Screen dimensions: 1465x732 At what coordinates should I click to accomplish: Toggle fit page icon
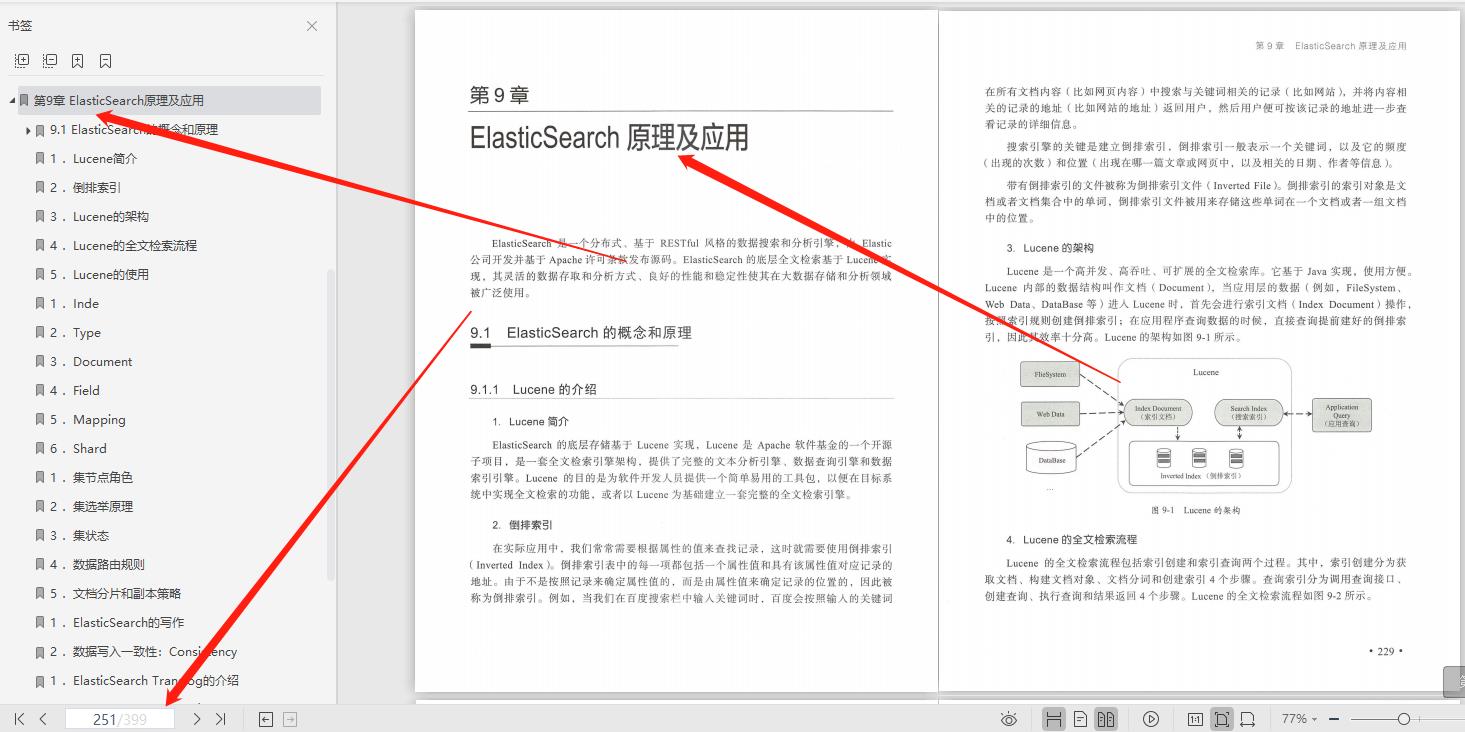1221,719
